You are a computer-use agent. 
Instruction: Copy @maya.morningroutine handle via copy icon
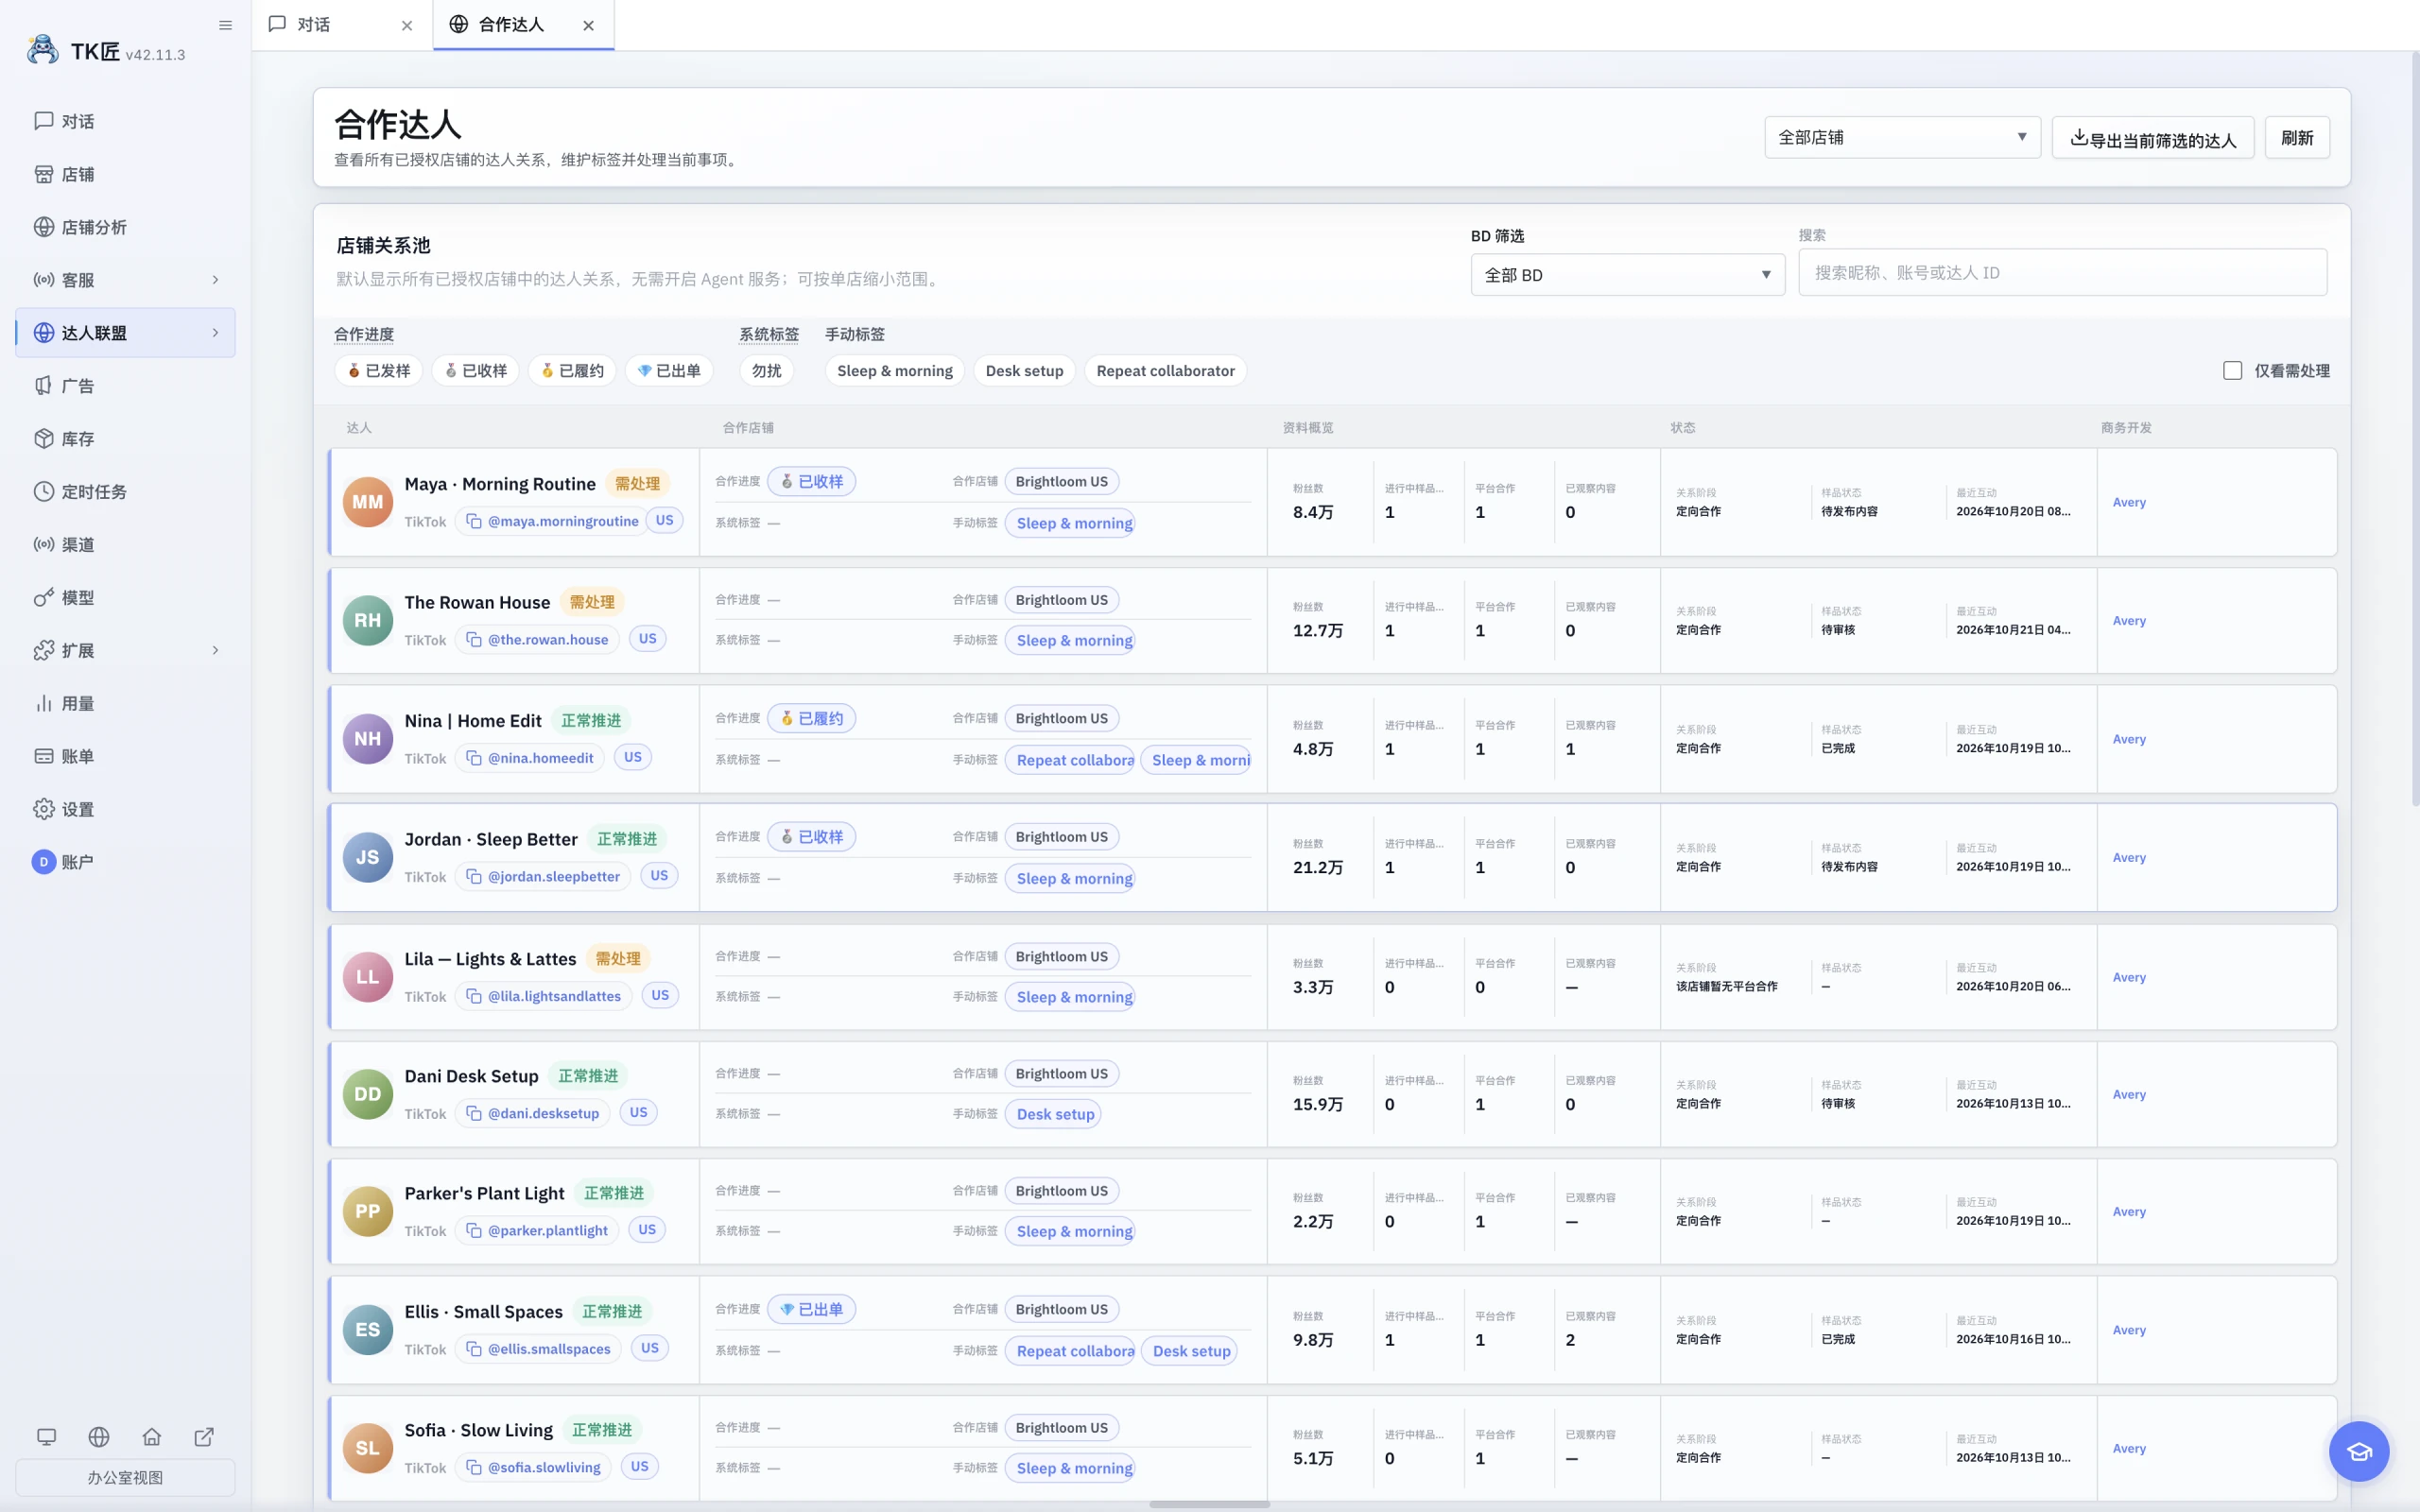pyautogui.click(x=474, y=521)
